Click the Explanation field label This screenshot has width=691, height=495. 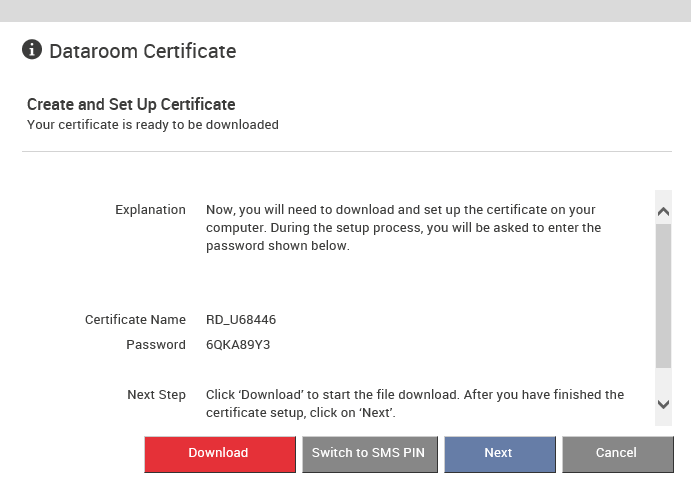pos(150,210)
